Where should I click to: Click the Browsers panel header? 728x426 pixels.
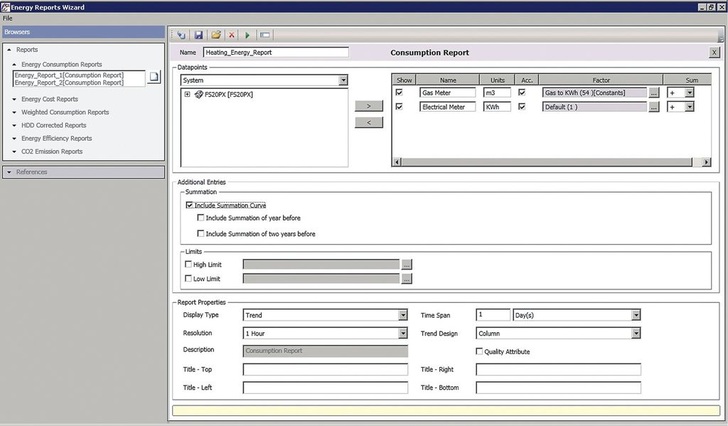(84, 32)
